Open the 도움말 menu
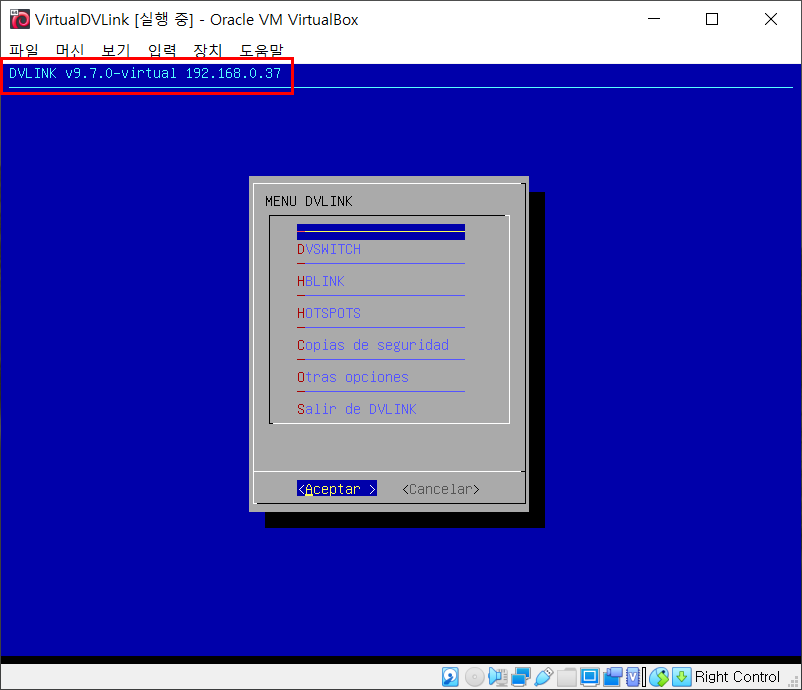 coord(261,50)
